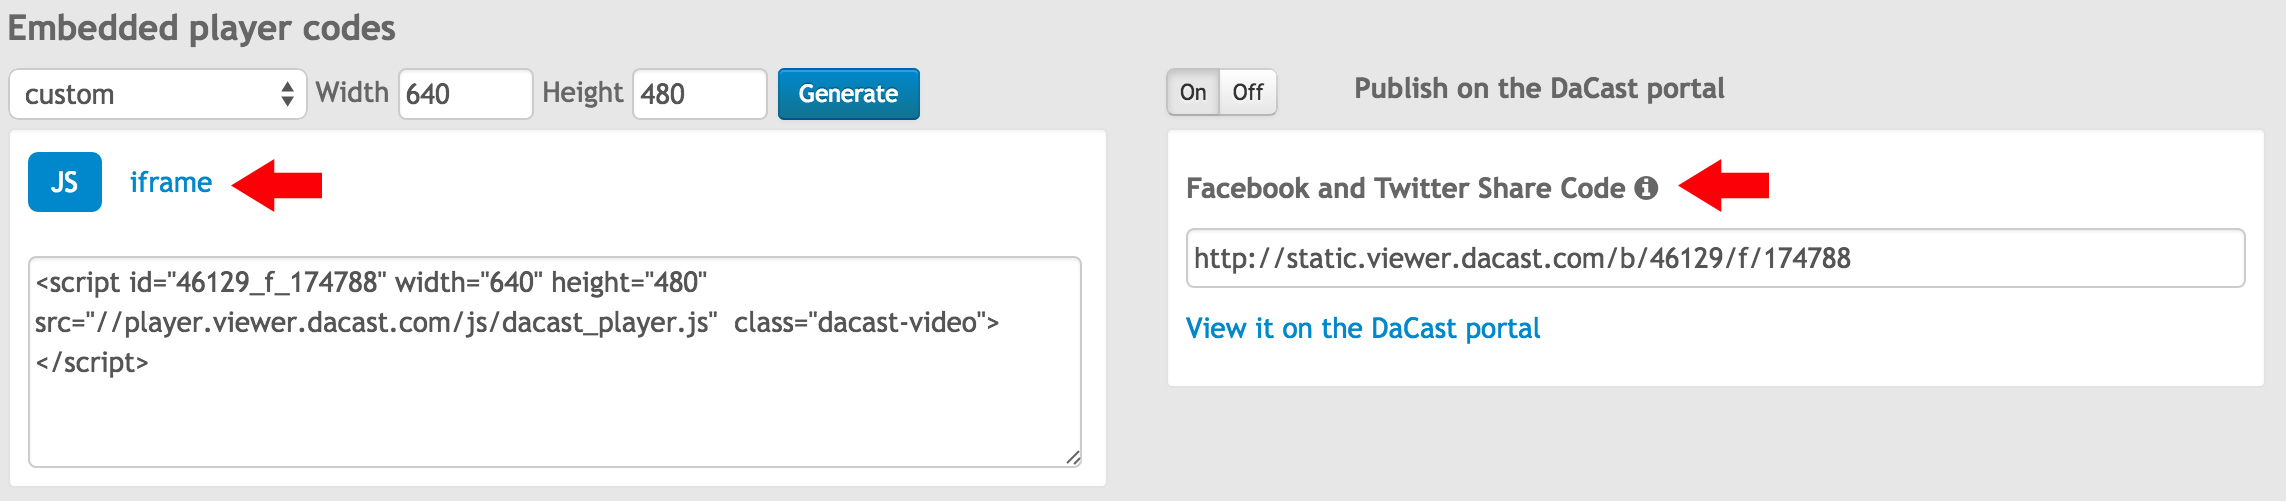The image size is (2286, 501).
Task: Switch the publish toggle to Off
Action: click(1248, 92)
